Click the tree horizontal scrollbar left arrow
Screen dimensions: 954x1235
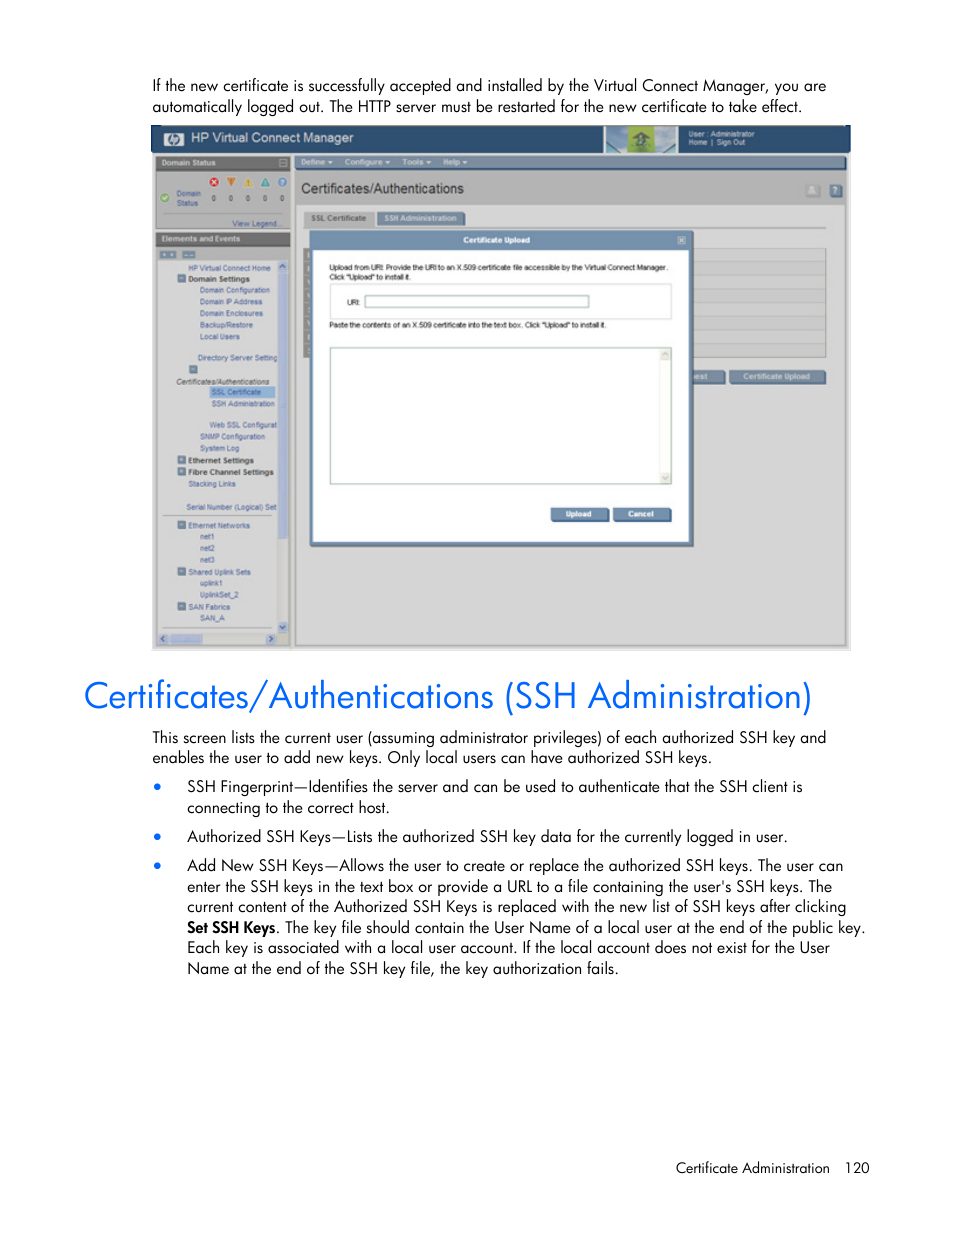click(164, 638)
